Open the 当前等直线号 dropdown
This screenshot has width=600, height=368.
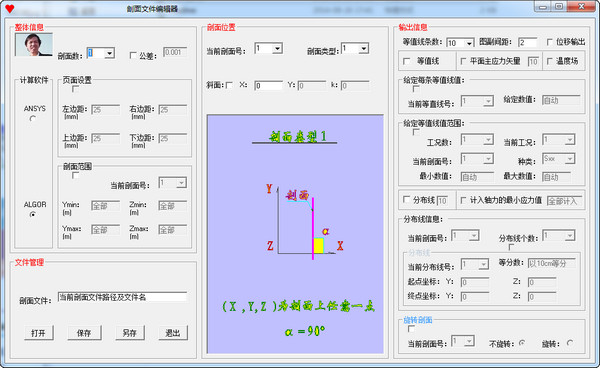[x=488, y=101]
